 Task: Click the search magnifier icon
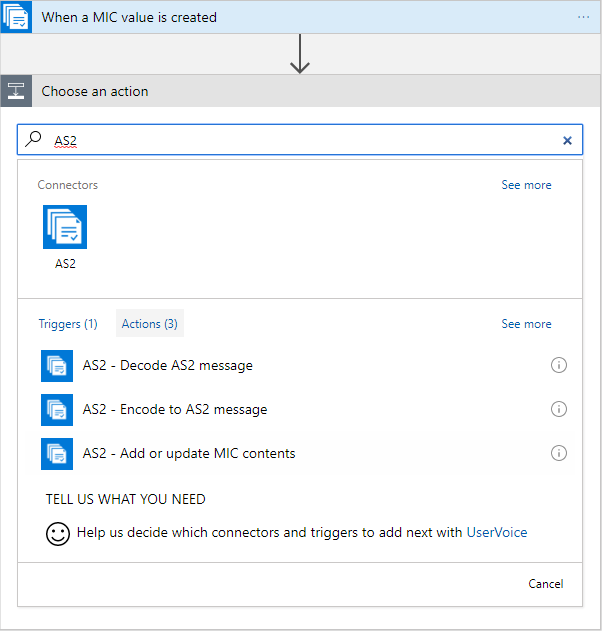coord(34,140)
